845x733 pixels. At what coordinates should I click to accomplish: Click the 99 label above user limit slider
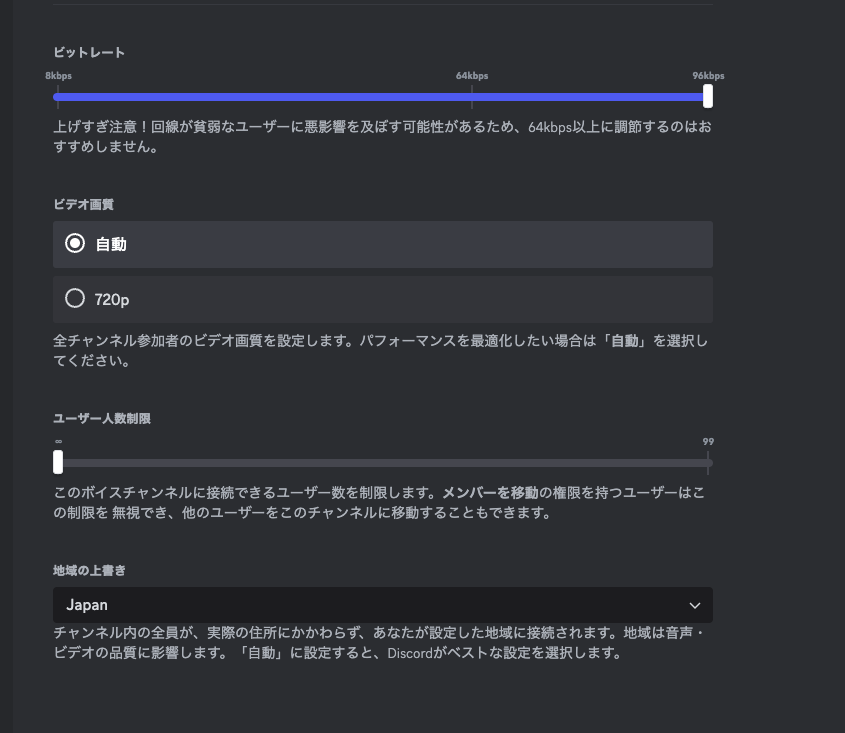708,441
